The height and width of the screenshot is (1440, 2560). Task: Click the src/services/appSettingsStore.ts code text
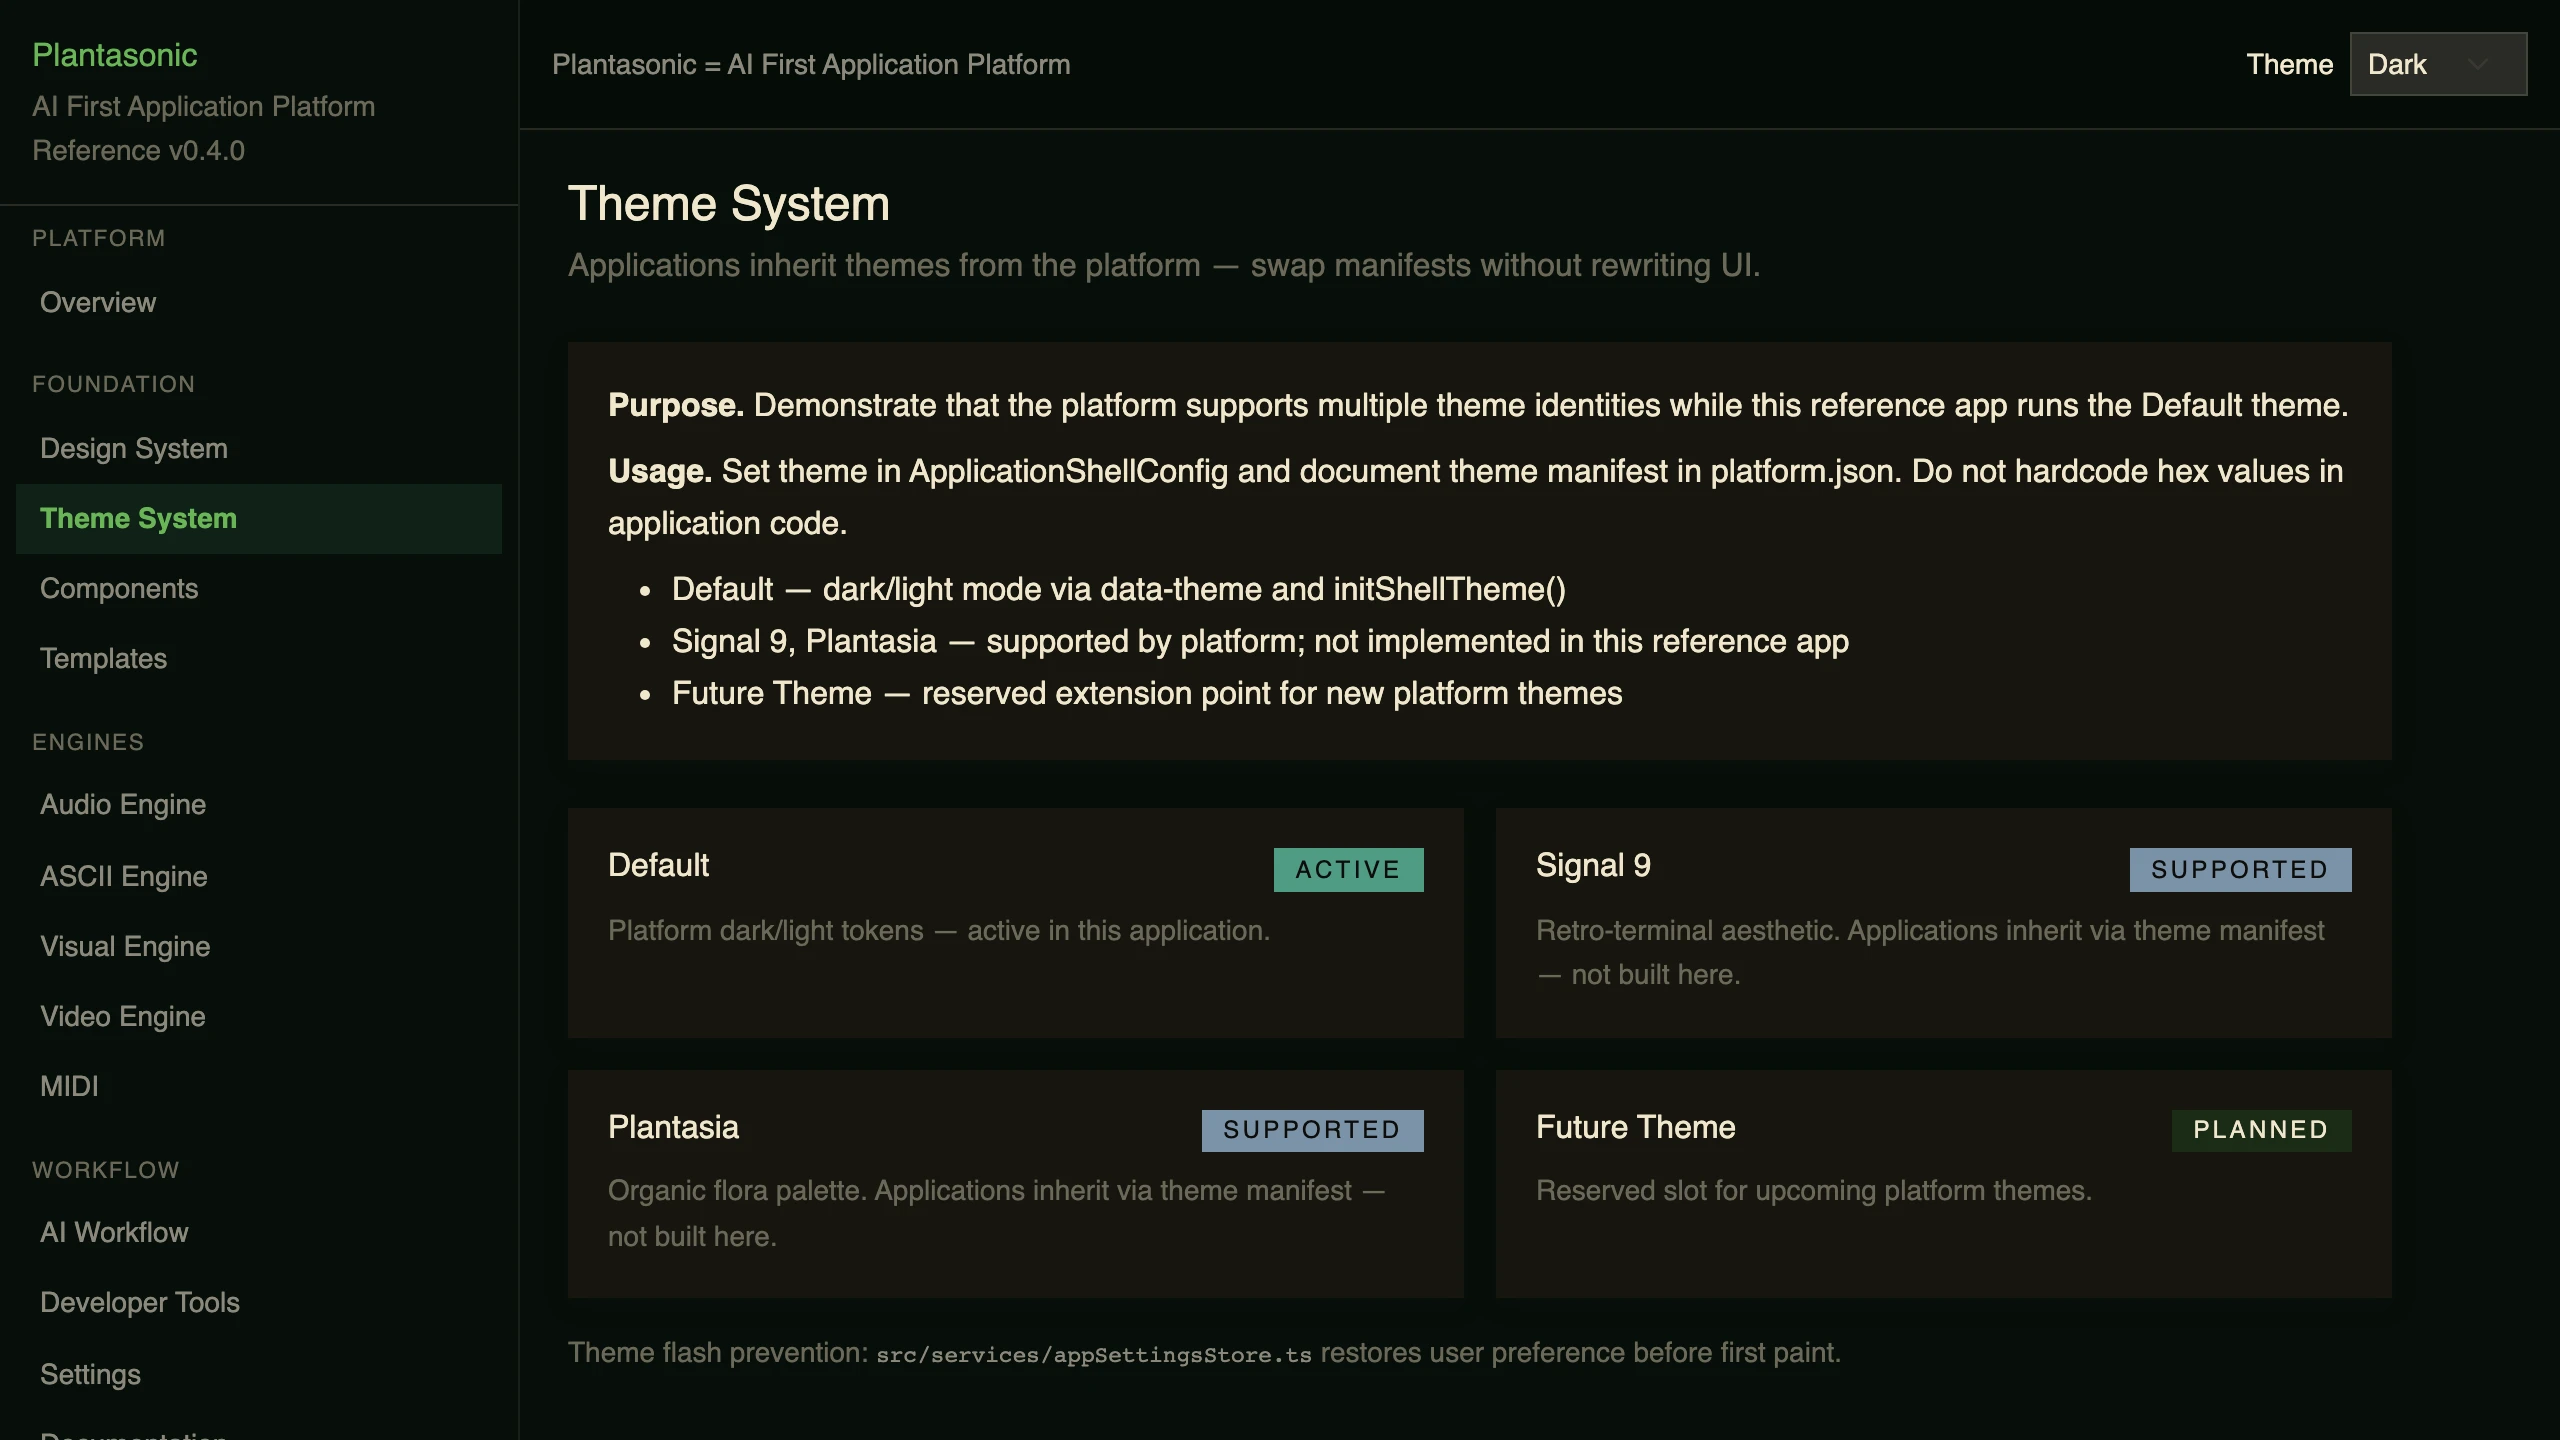tap(1094, 1354)
